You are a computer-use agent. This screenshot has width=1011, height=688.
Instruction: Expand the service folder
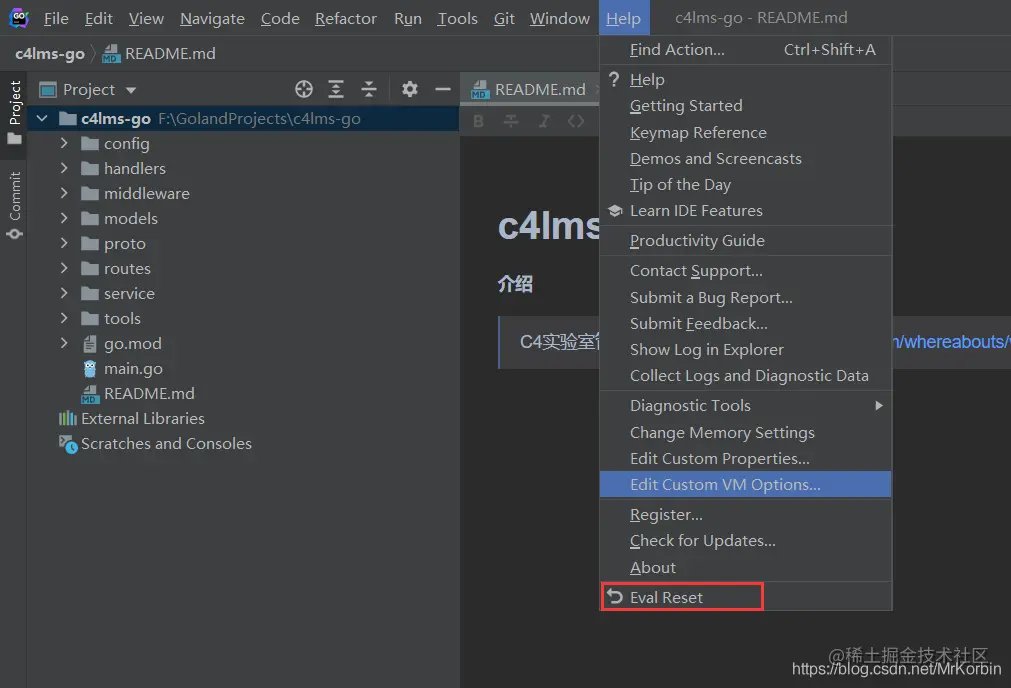click(x=64, y=293)
